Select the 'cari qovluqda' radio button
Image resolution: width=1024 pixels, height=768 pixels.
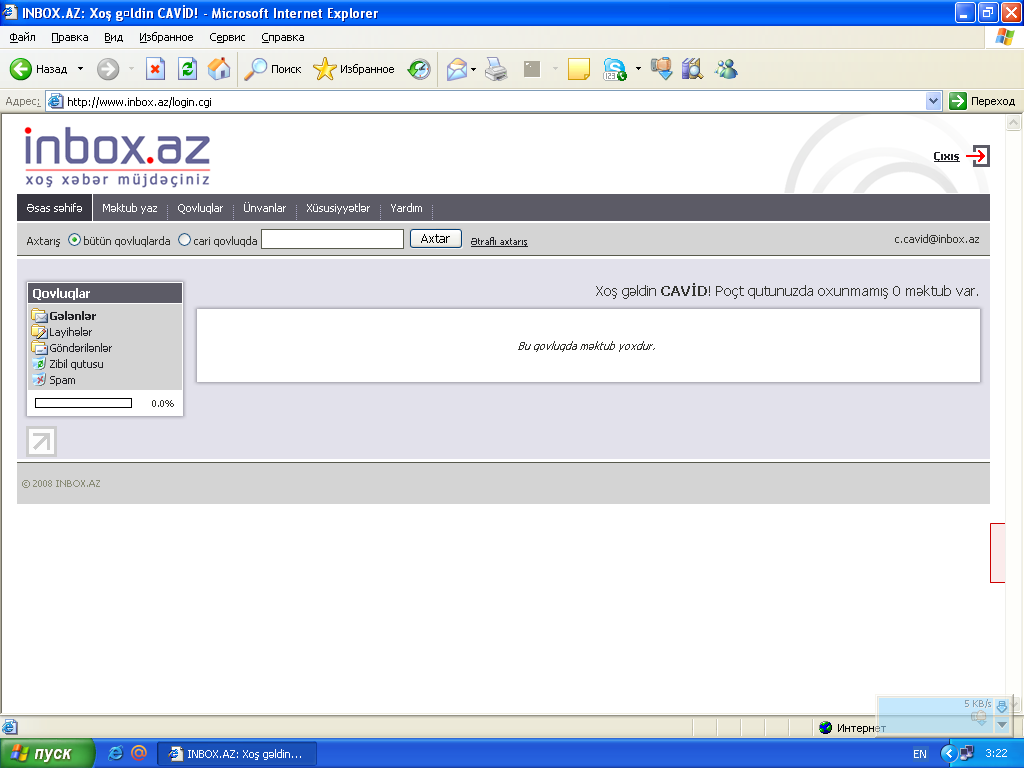[x=184, y=240]
